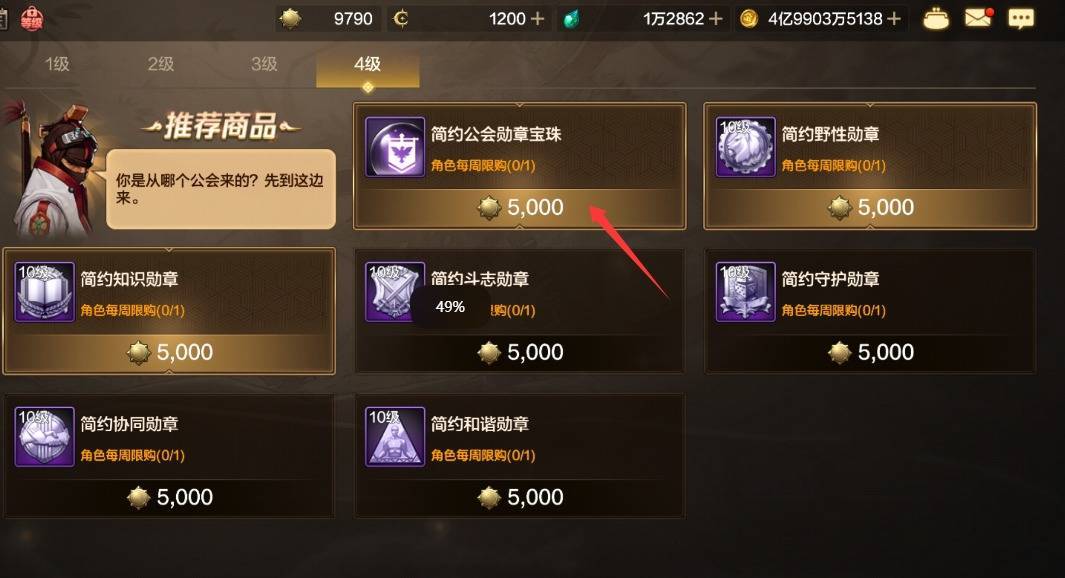The image size is (1065, 578).
Task: Select the 简约守护勋章 shield medal icon
Action: pos(745,292)
